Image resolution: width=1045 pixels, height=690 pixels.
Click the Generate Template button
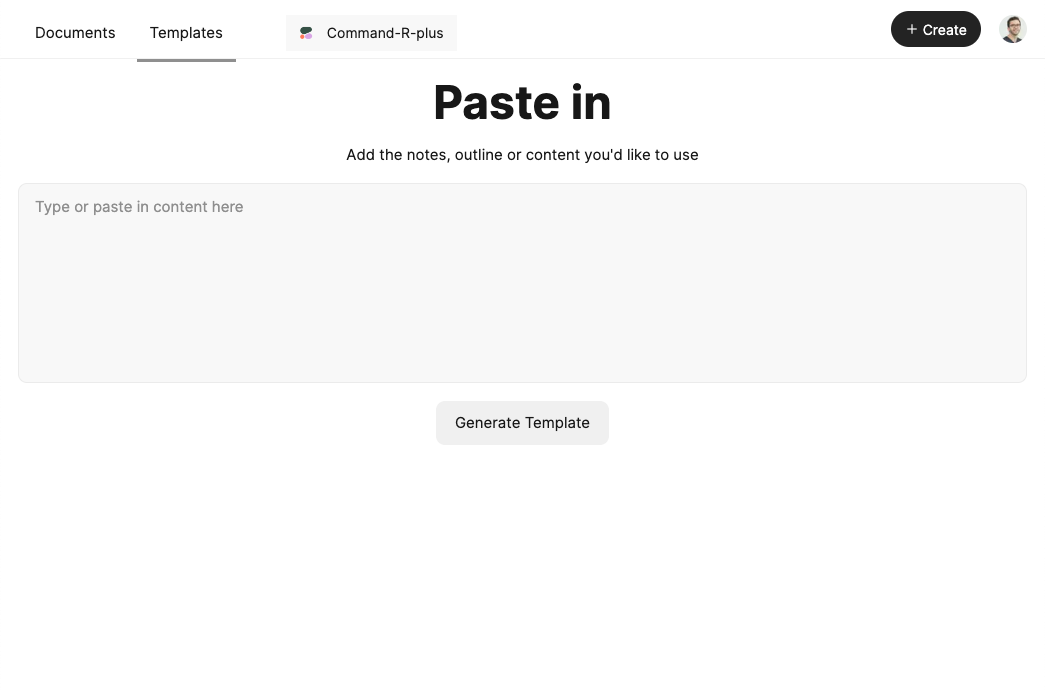(522, 423)
